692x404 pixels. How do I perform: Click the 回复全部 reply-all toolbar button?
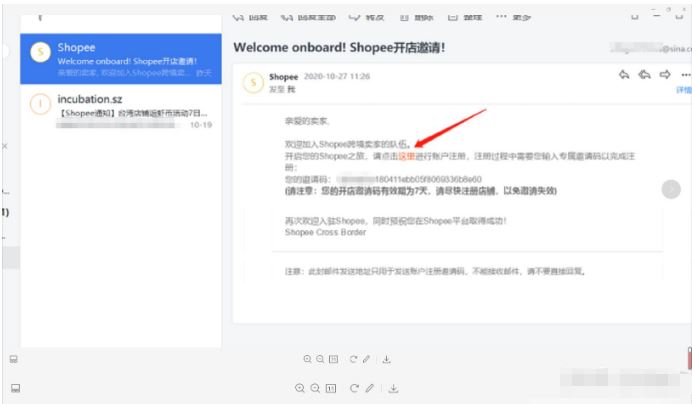coord(308,18)
